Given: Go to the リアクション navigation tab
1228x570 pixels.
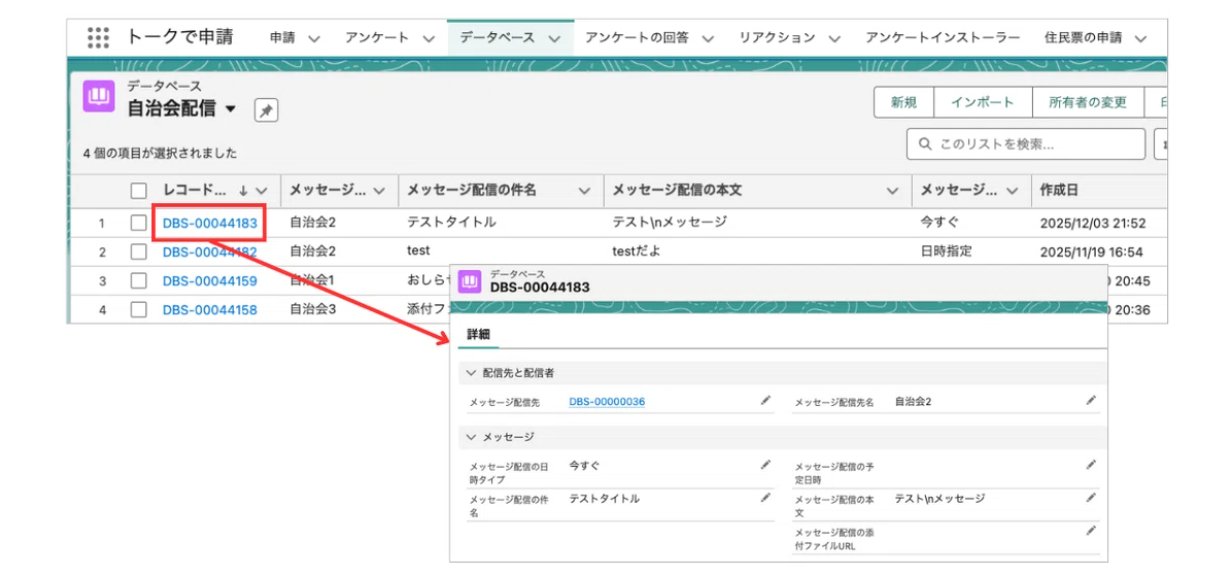Looking at the screenshot, I should point(777,38).
